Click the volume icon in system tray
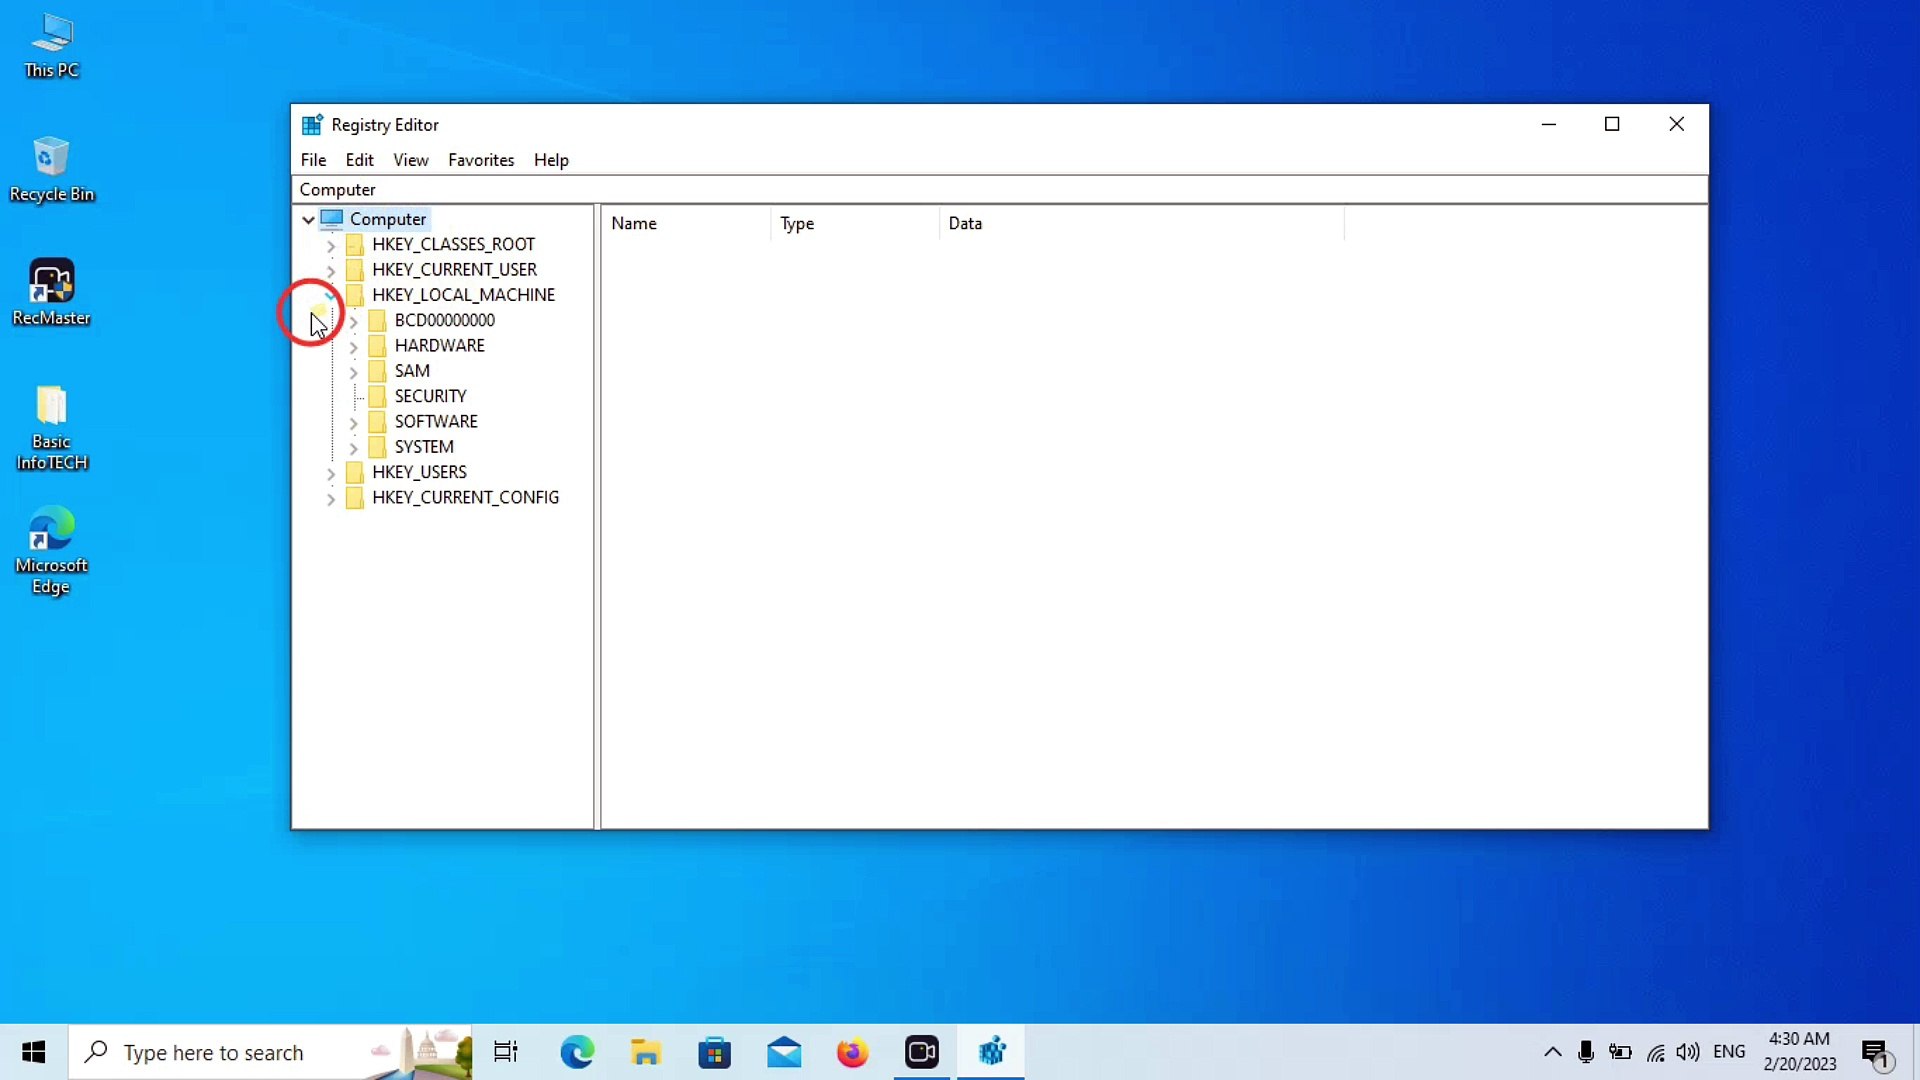The height and width of the screenshot is (1080, 1920). 1688,1052
